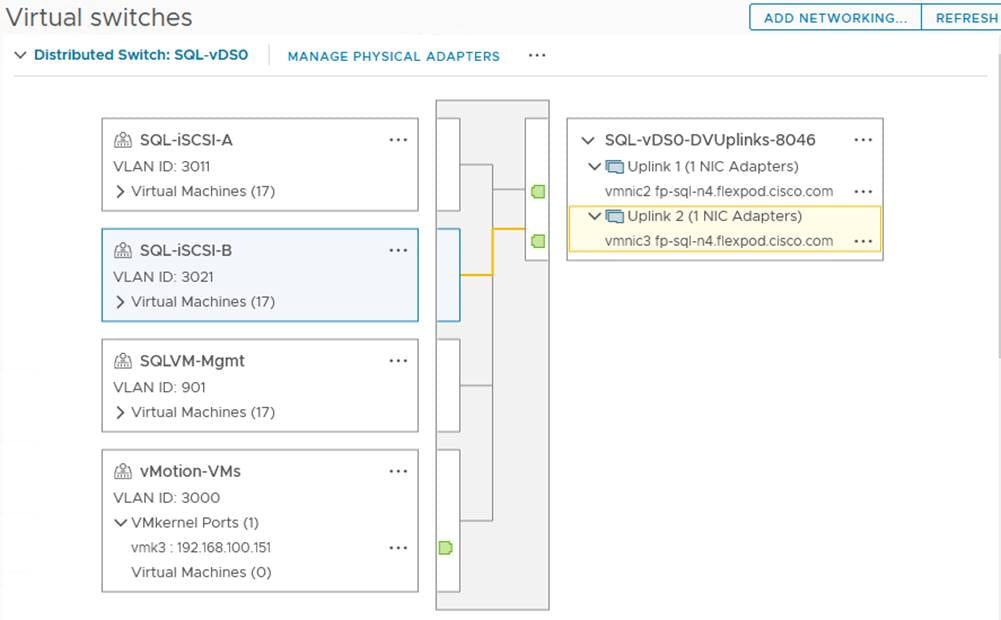Expand Virtual Machines (17) under SQL-iSCSI-B
Viewport: 1001px width, 620px height.
click(119, 302)
